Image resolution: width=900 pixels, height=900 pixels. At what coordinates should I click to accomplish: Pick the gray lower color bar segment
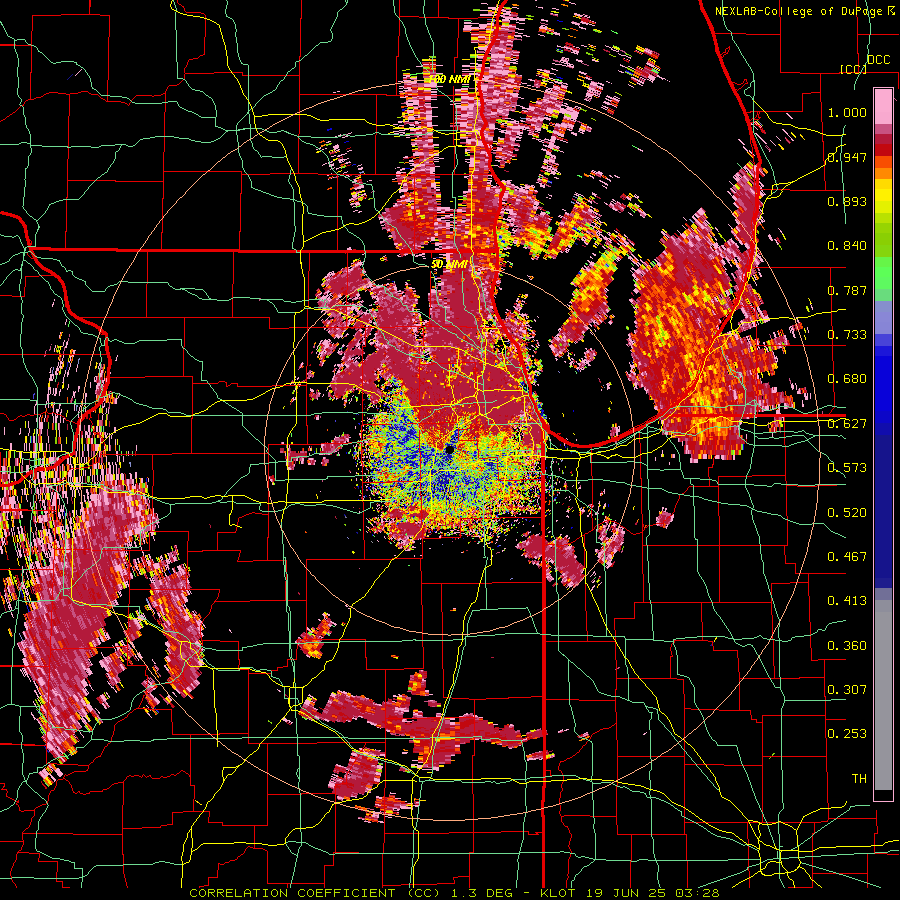click(x=883, y=695)
